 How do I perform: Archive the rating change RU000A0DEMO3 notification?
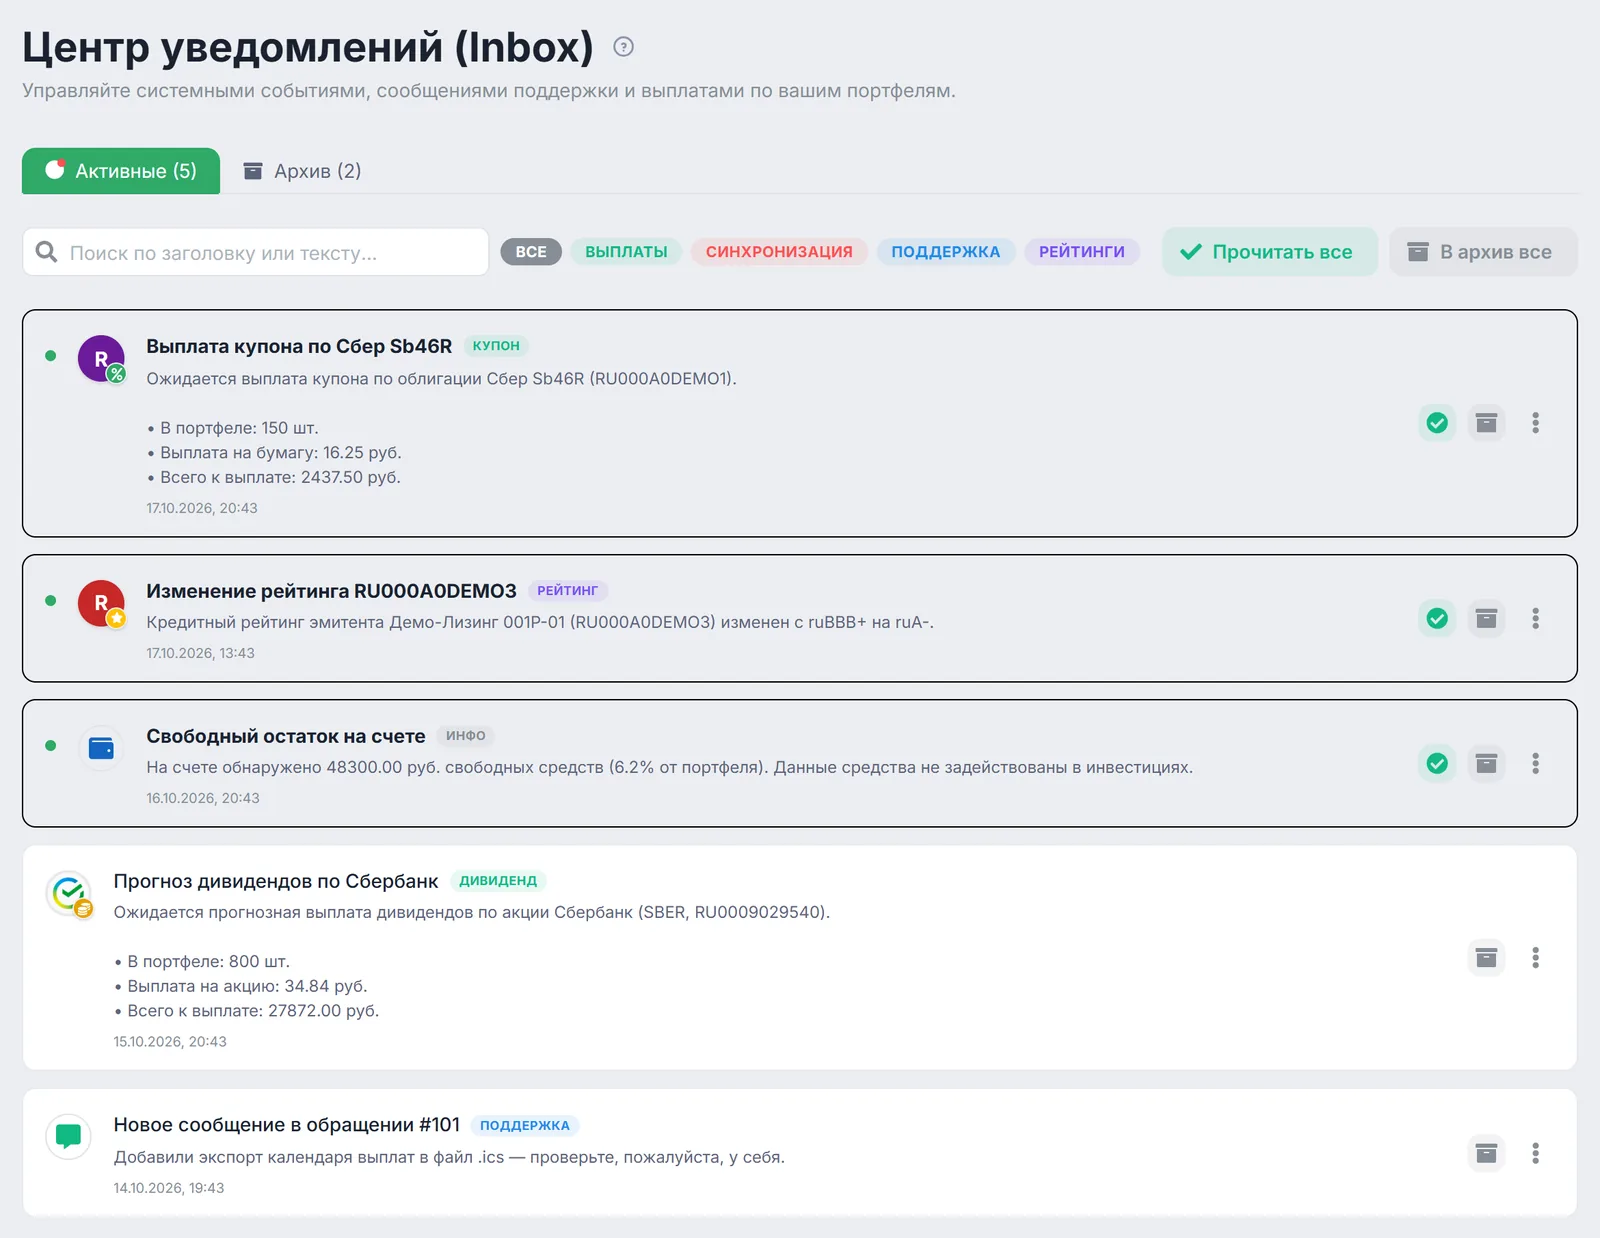click(1487, 618)
